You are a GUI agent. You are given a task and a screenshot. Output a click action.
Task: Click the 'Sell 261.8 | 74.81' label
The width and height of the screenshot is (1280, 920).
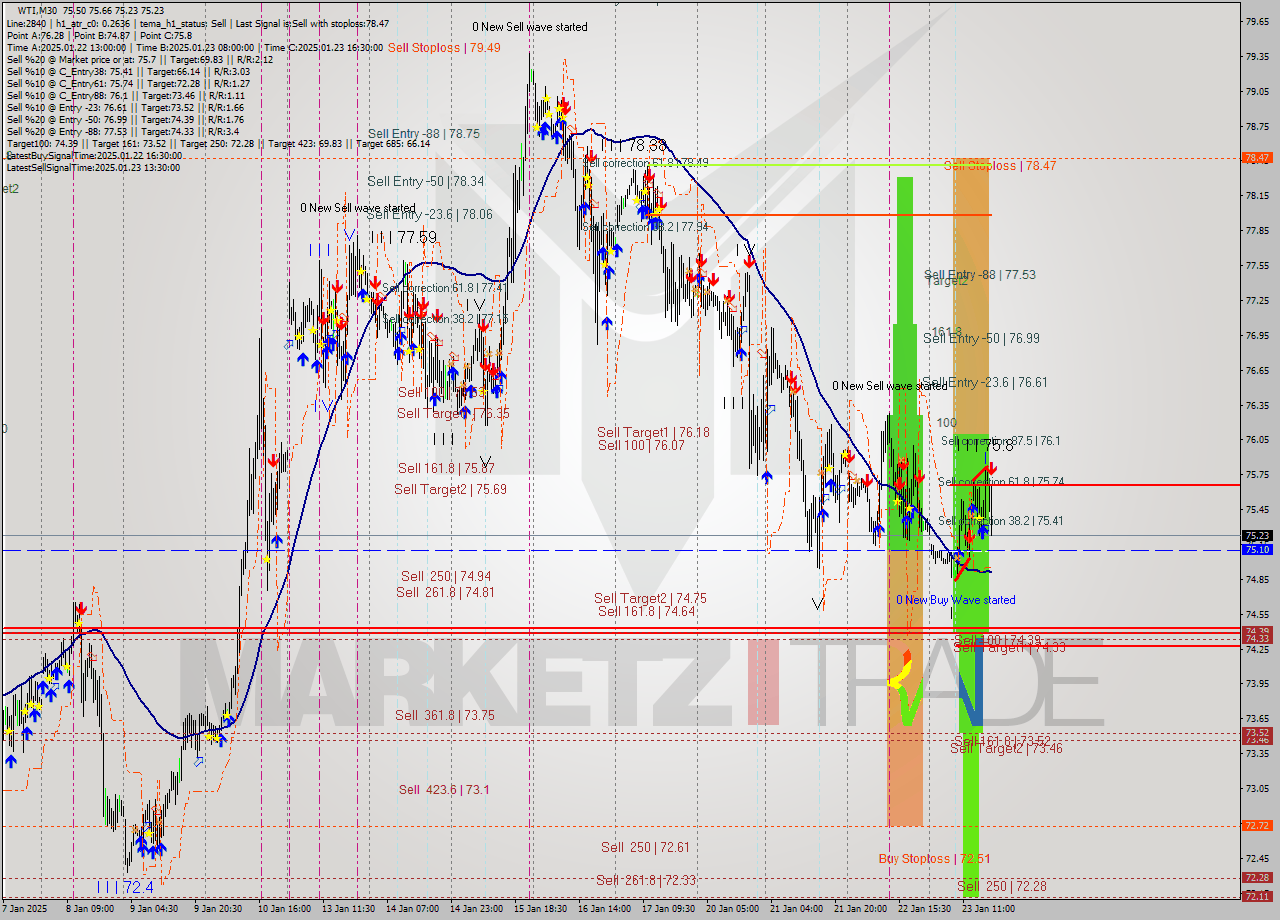tap(445, 592)
